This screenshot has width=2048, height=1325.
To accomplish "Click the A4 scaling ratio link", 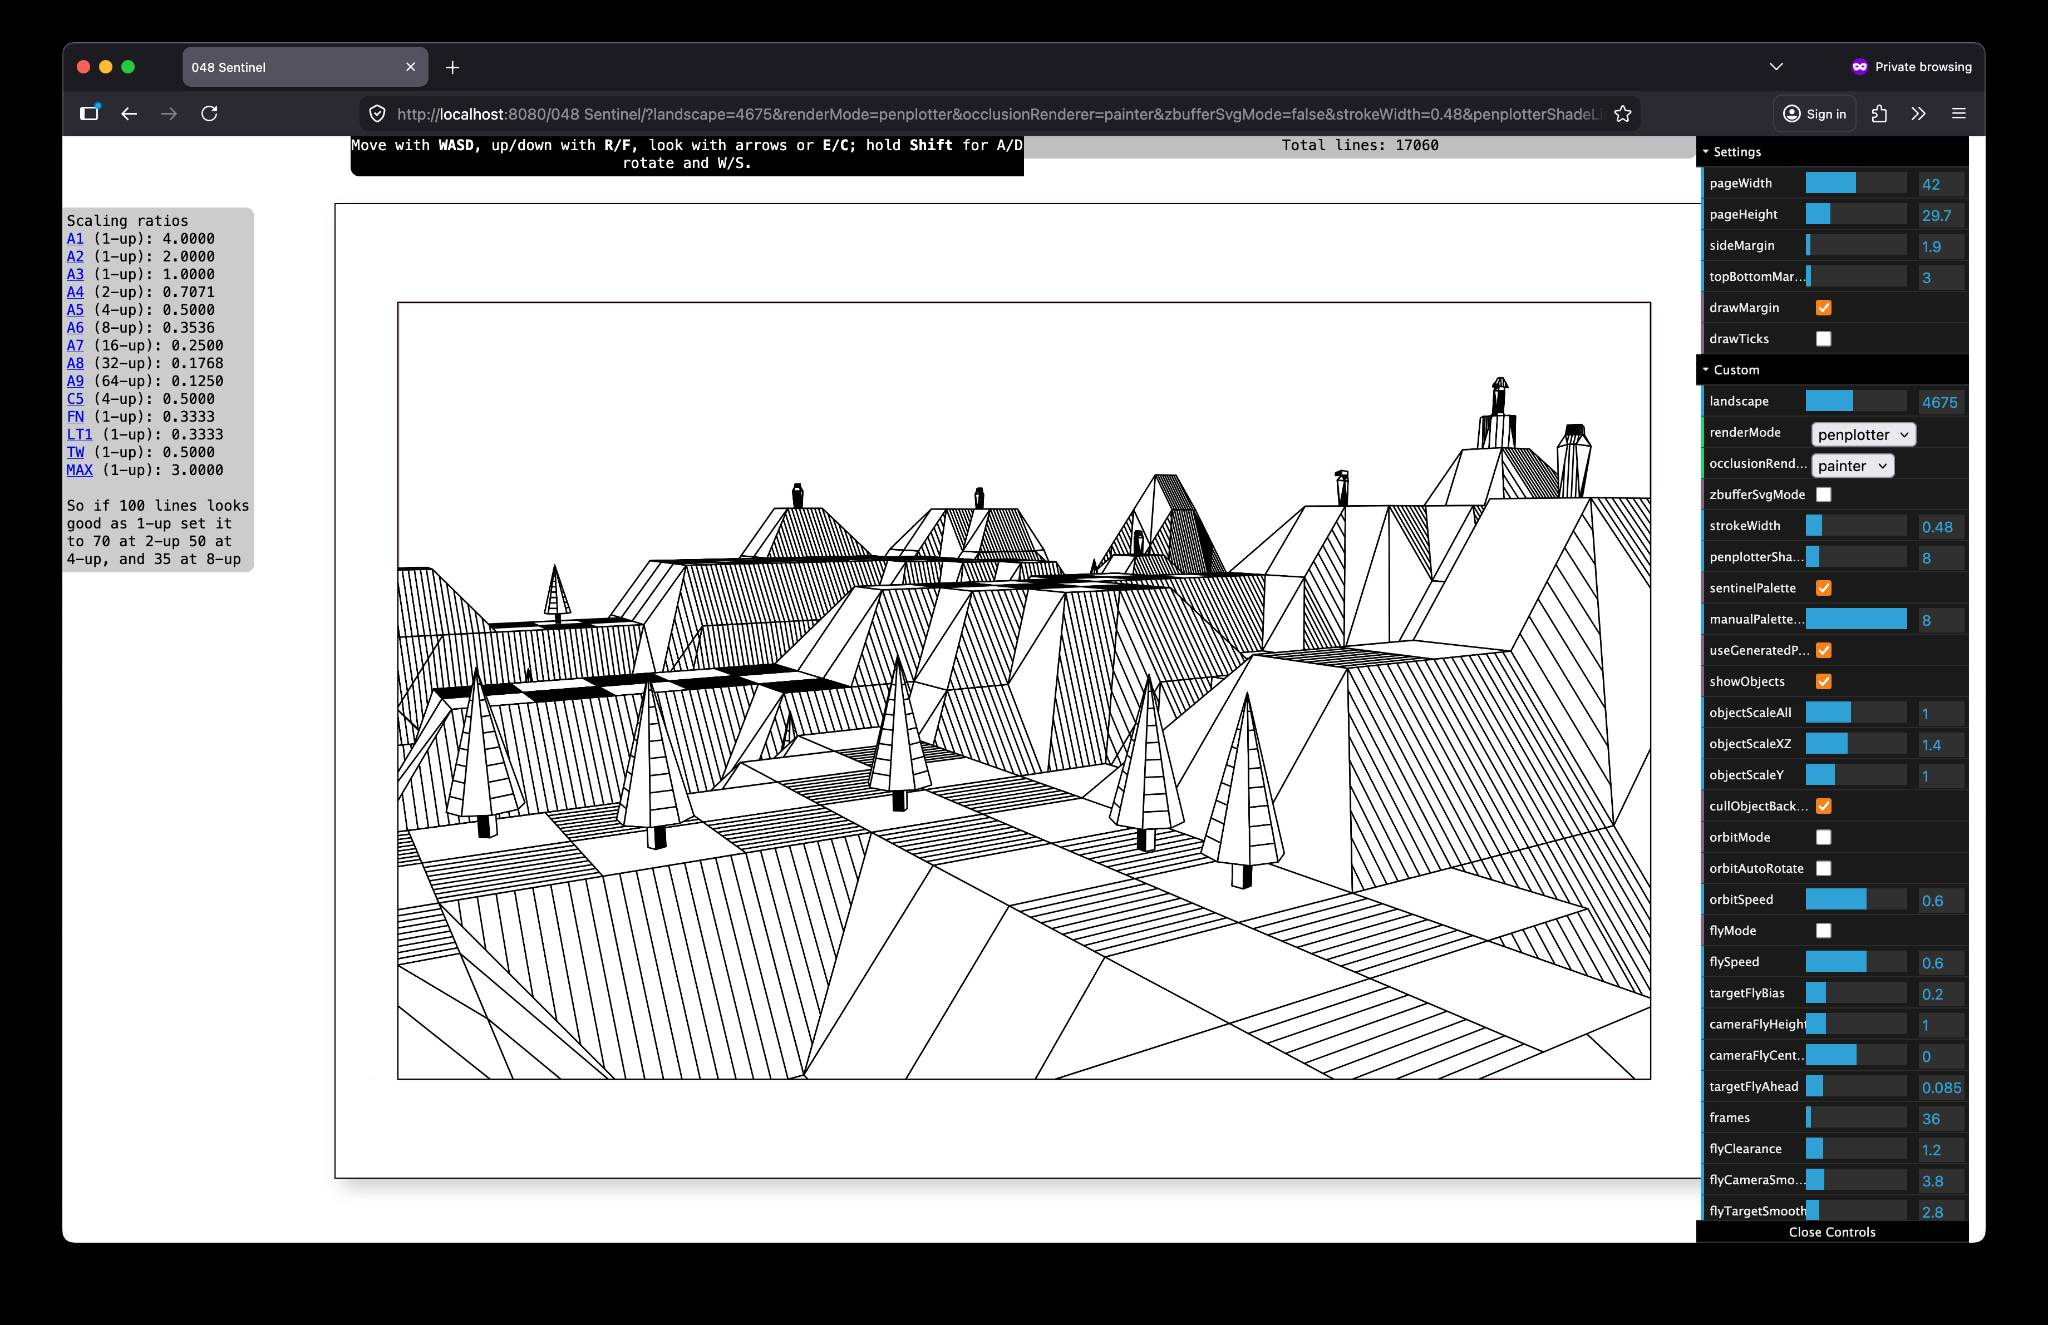I will tap(75, 292).
